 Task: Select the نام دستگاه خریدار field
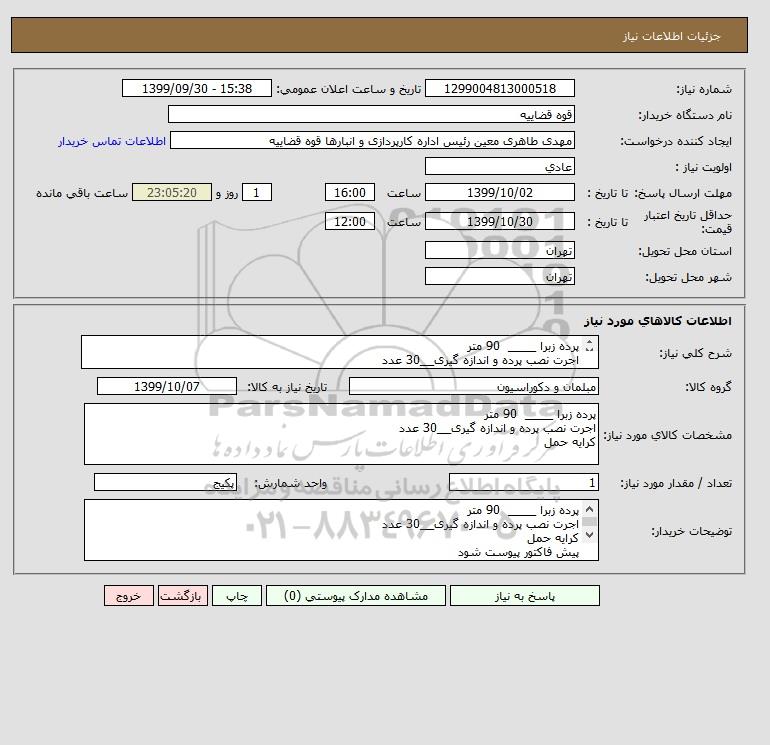pos(371,114)
